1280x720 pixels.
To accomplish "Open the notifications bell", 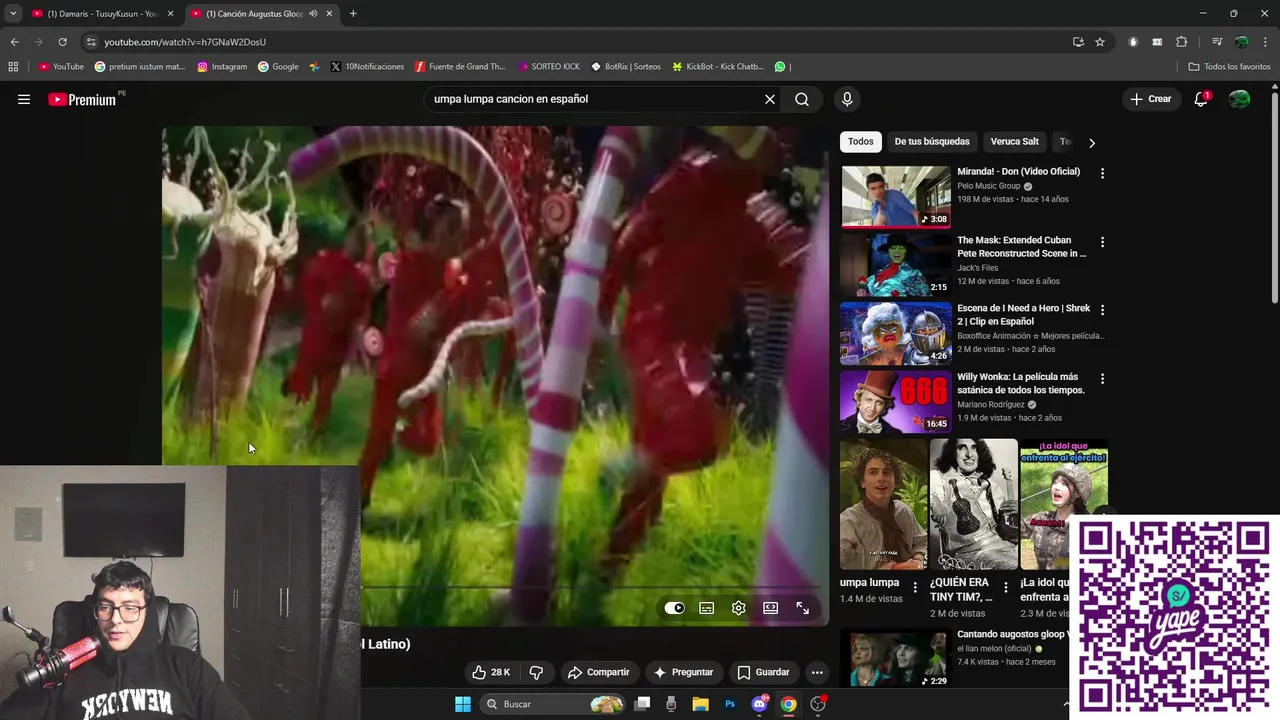I will 1201,99.
